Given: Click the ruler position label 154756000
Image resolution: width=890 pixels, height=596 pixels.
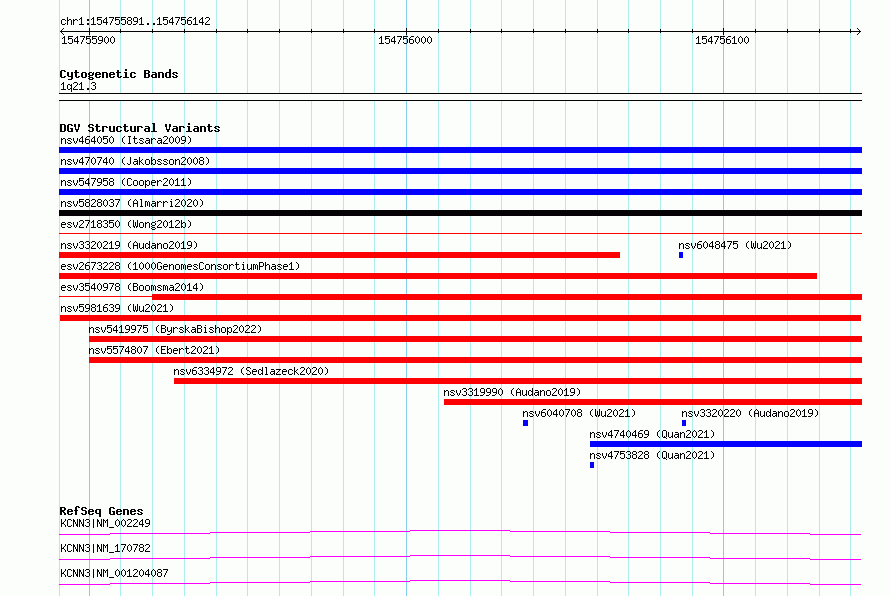Looking at the screenshot, I should (x=405, y=40).
